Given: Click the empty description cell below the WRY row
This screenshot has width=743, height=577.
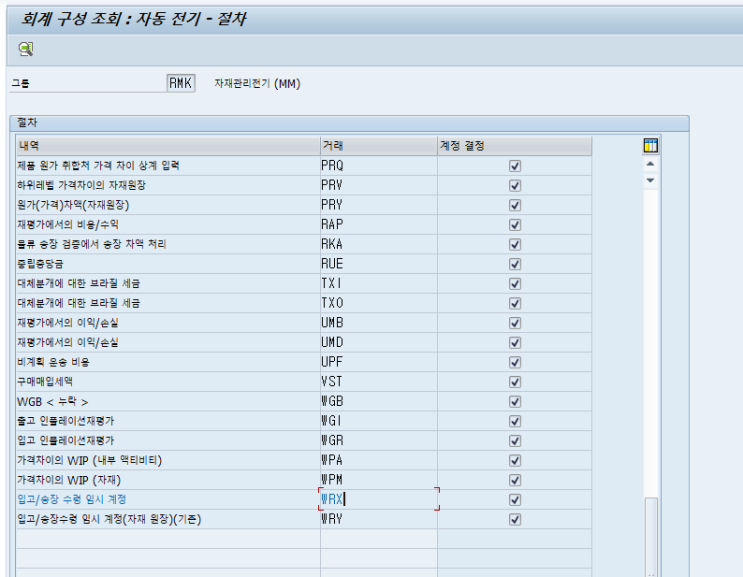Looking at the screenshot, I should [168, 539].
